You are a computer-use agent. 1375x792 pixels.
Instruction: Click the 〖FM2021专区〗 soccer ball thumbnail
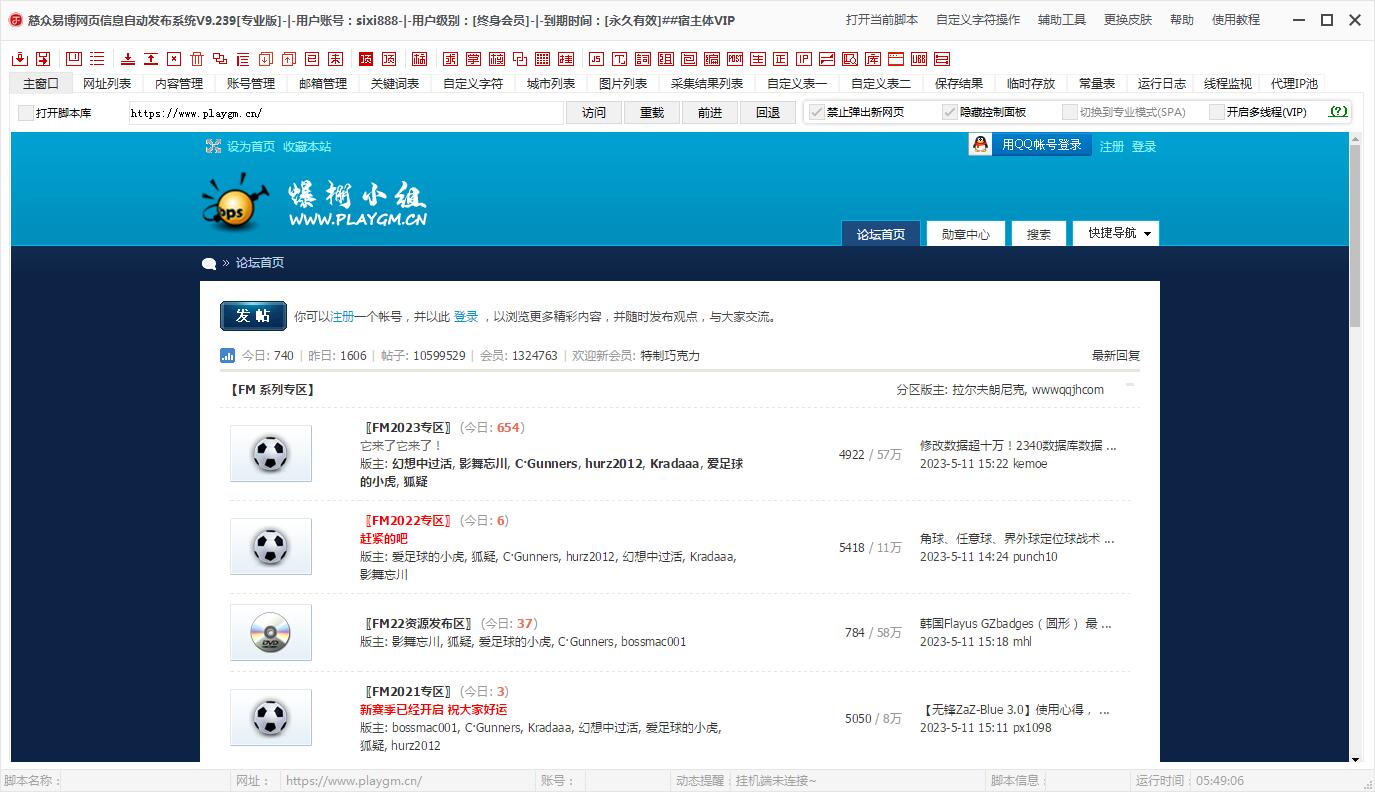pyautogui.click(x=271, y=717)
